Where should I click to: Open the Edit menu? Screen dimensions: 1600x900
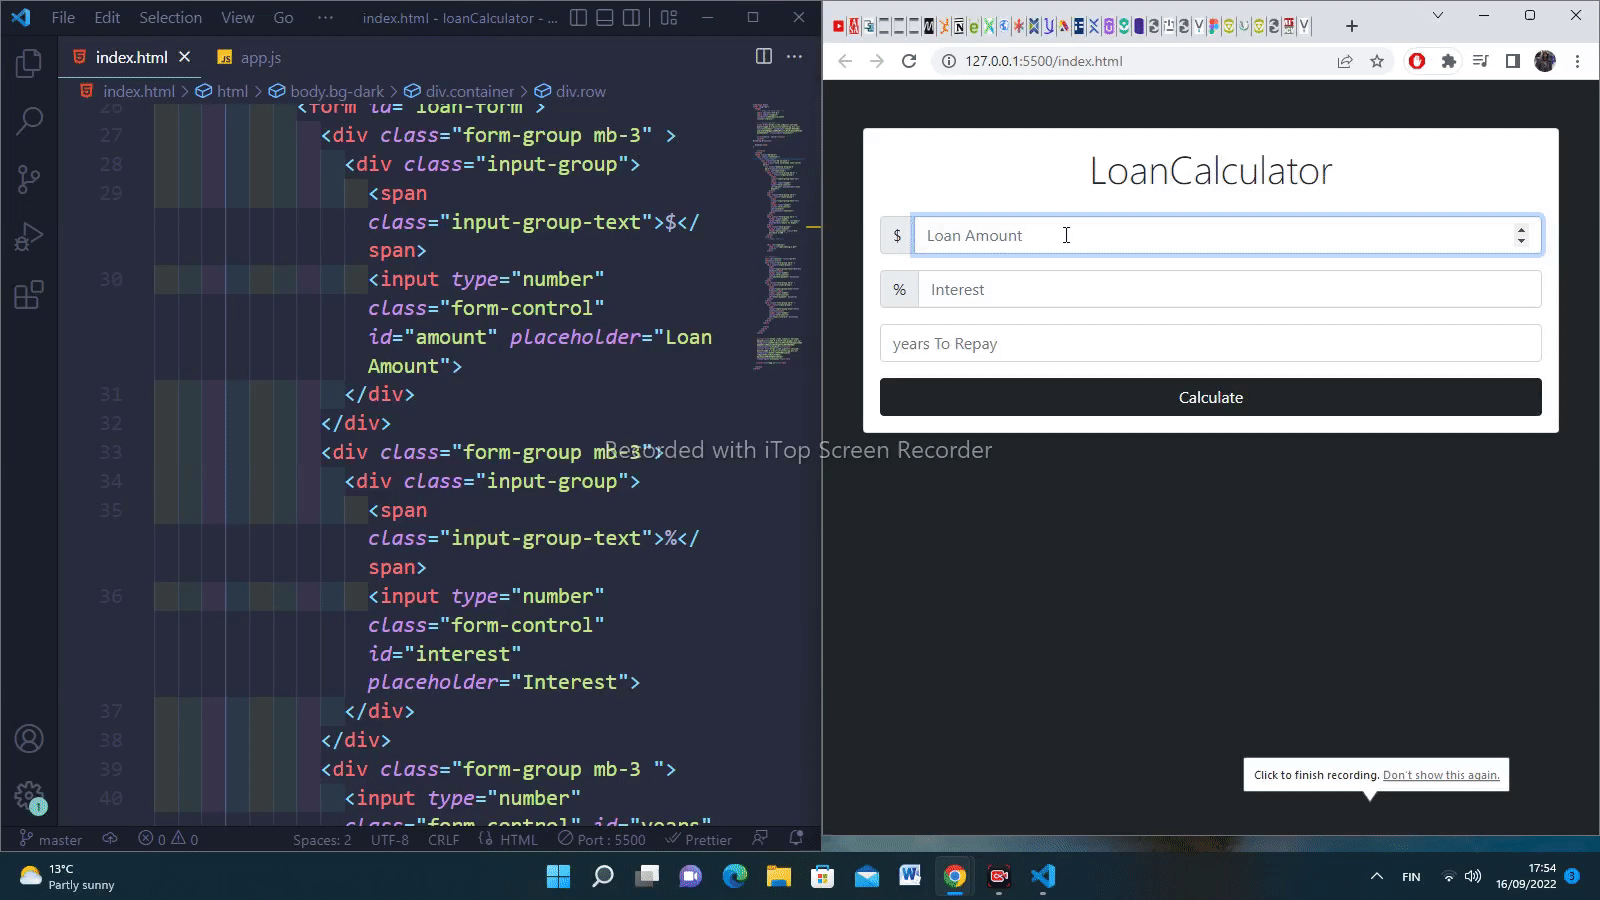tap(107, 18)
